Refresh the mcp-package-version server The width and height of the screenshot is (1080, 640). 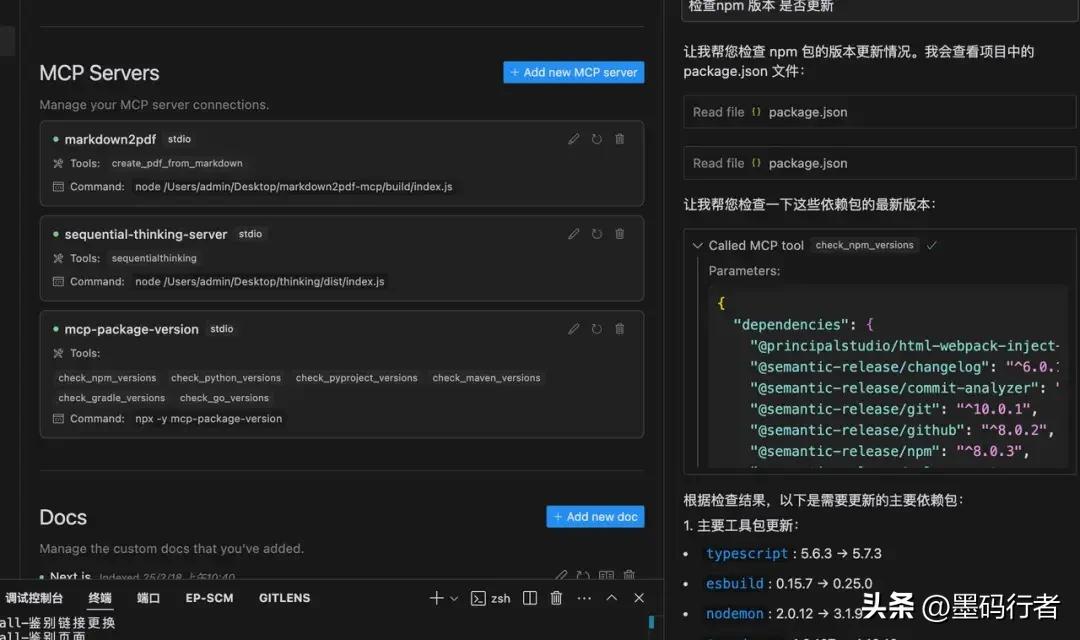[596, 329]
